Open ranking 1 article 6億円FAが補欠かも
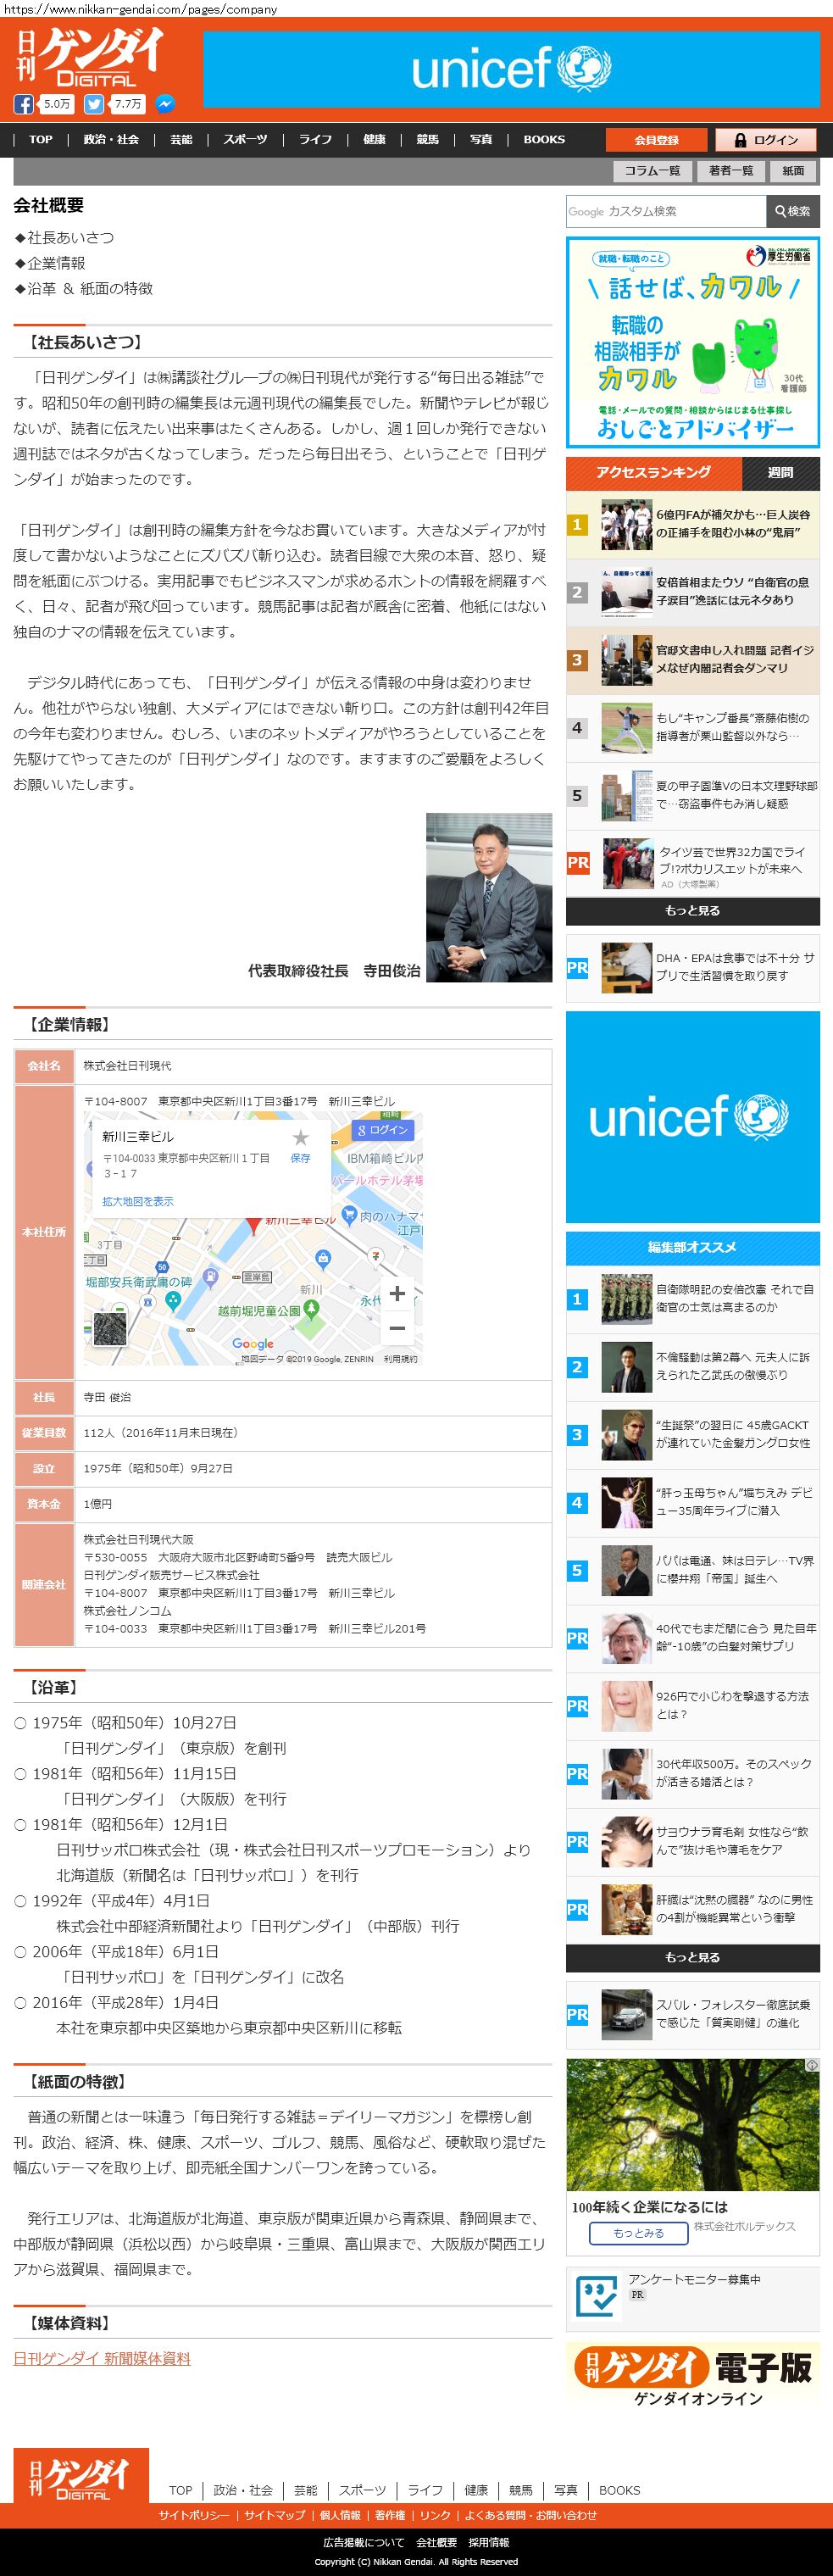The width and height of the screenshot is (833, 2576). 692,524
